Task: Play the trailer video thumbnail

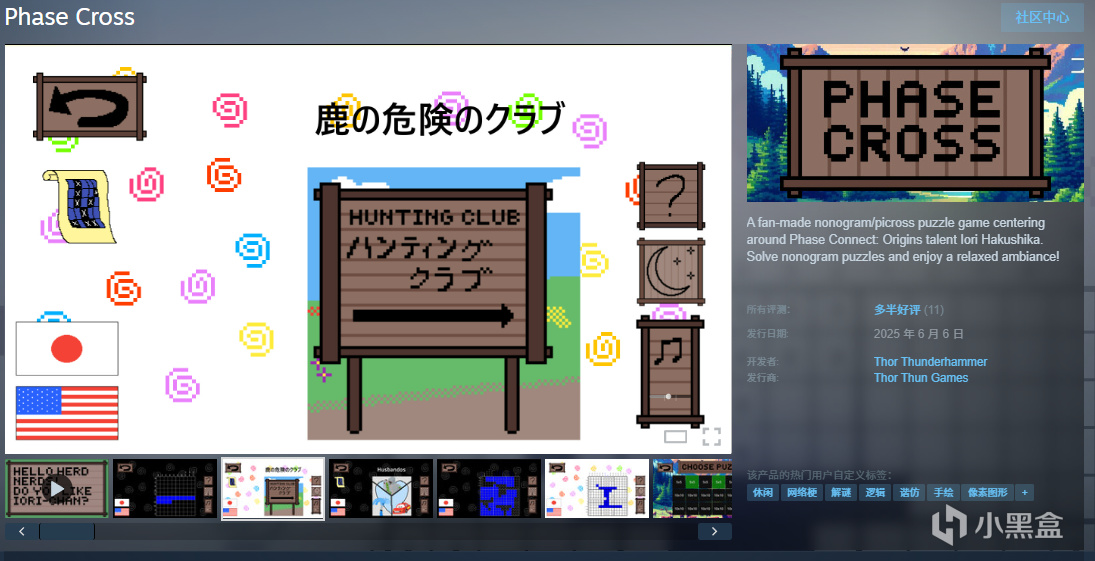Action: [57, 488]
